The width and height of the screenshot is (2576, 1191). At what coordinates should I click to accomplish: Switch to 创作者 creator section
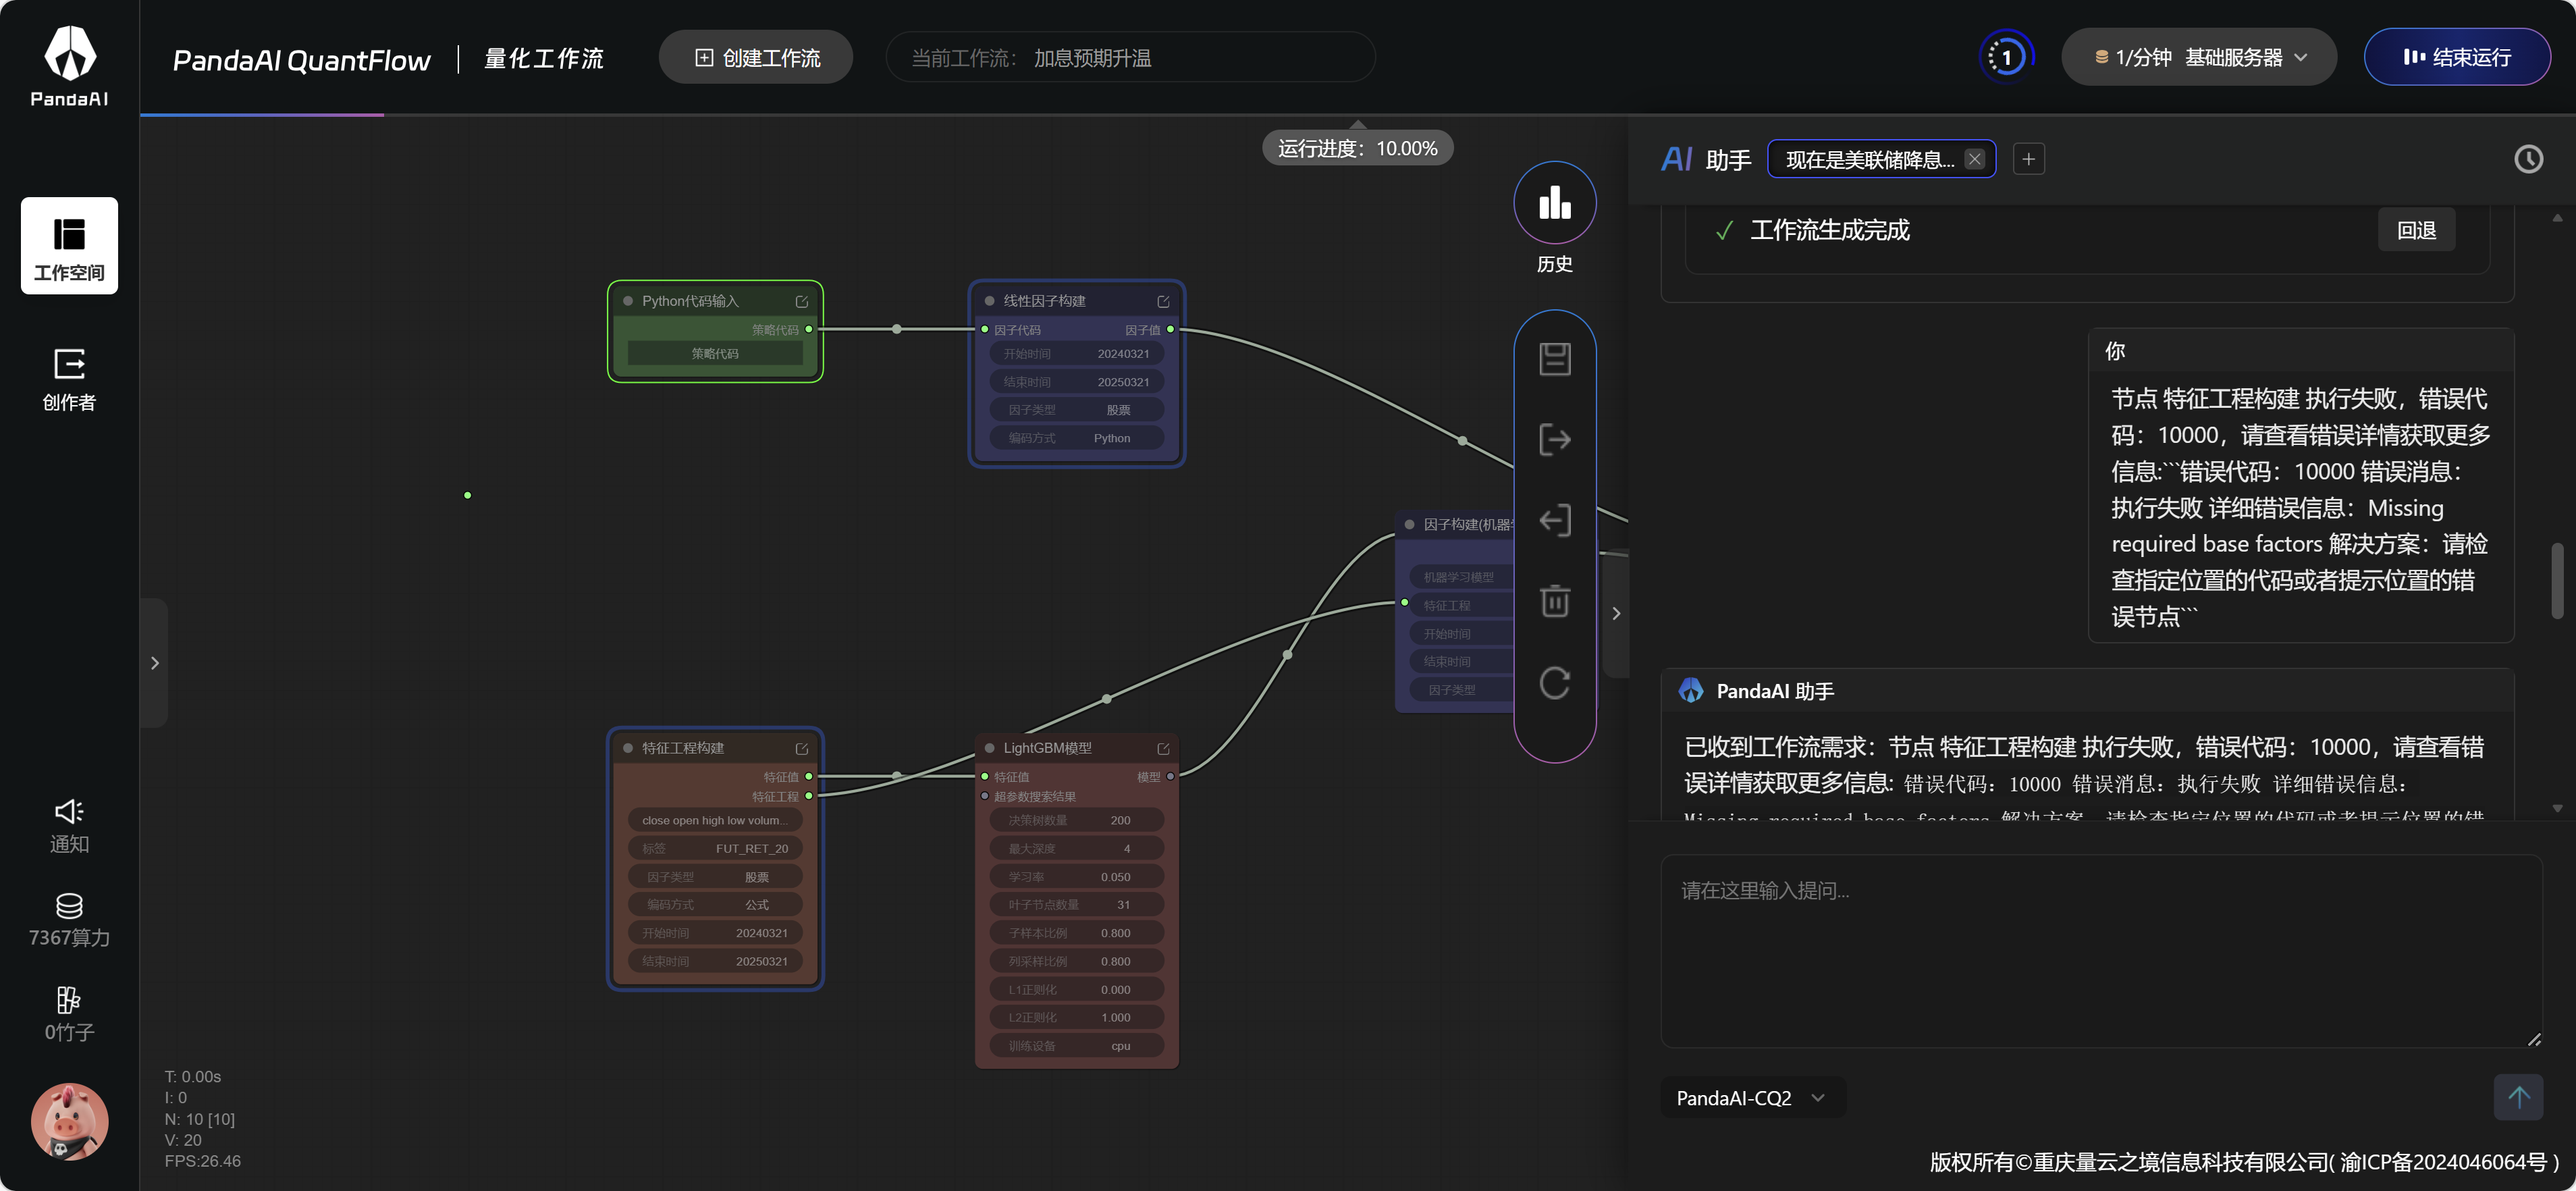(69, 379)
